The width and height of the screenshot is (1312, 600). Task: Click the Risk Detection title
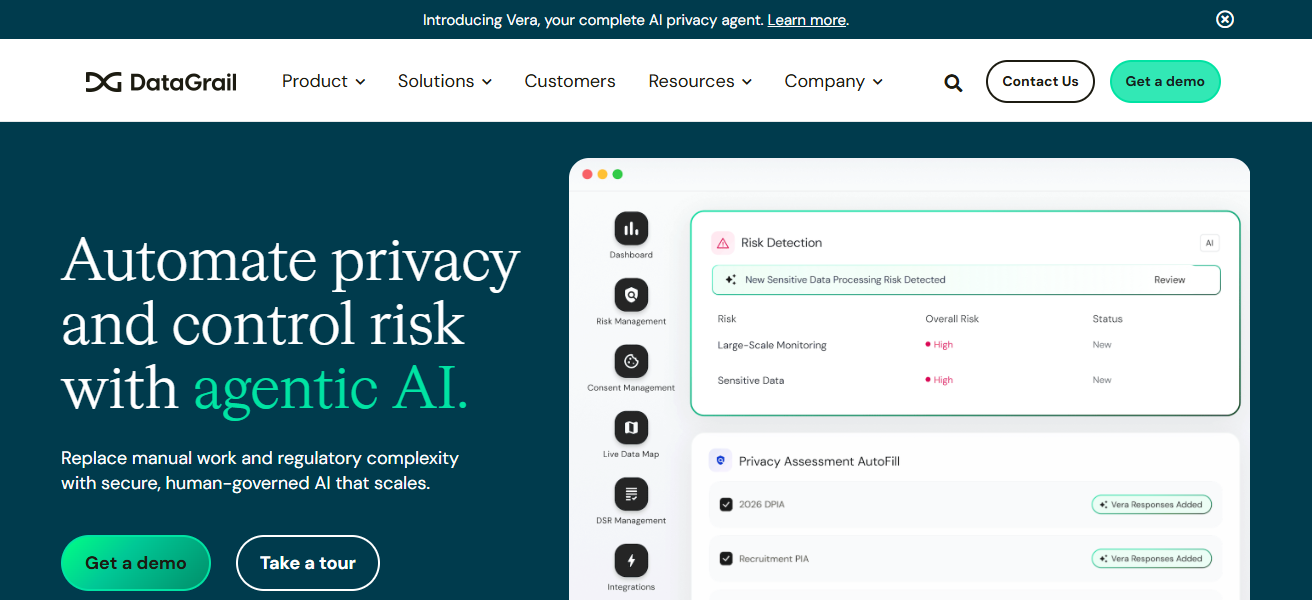click(x=781, y=243)
